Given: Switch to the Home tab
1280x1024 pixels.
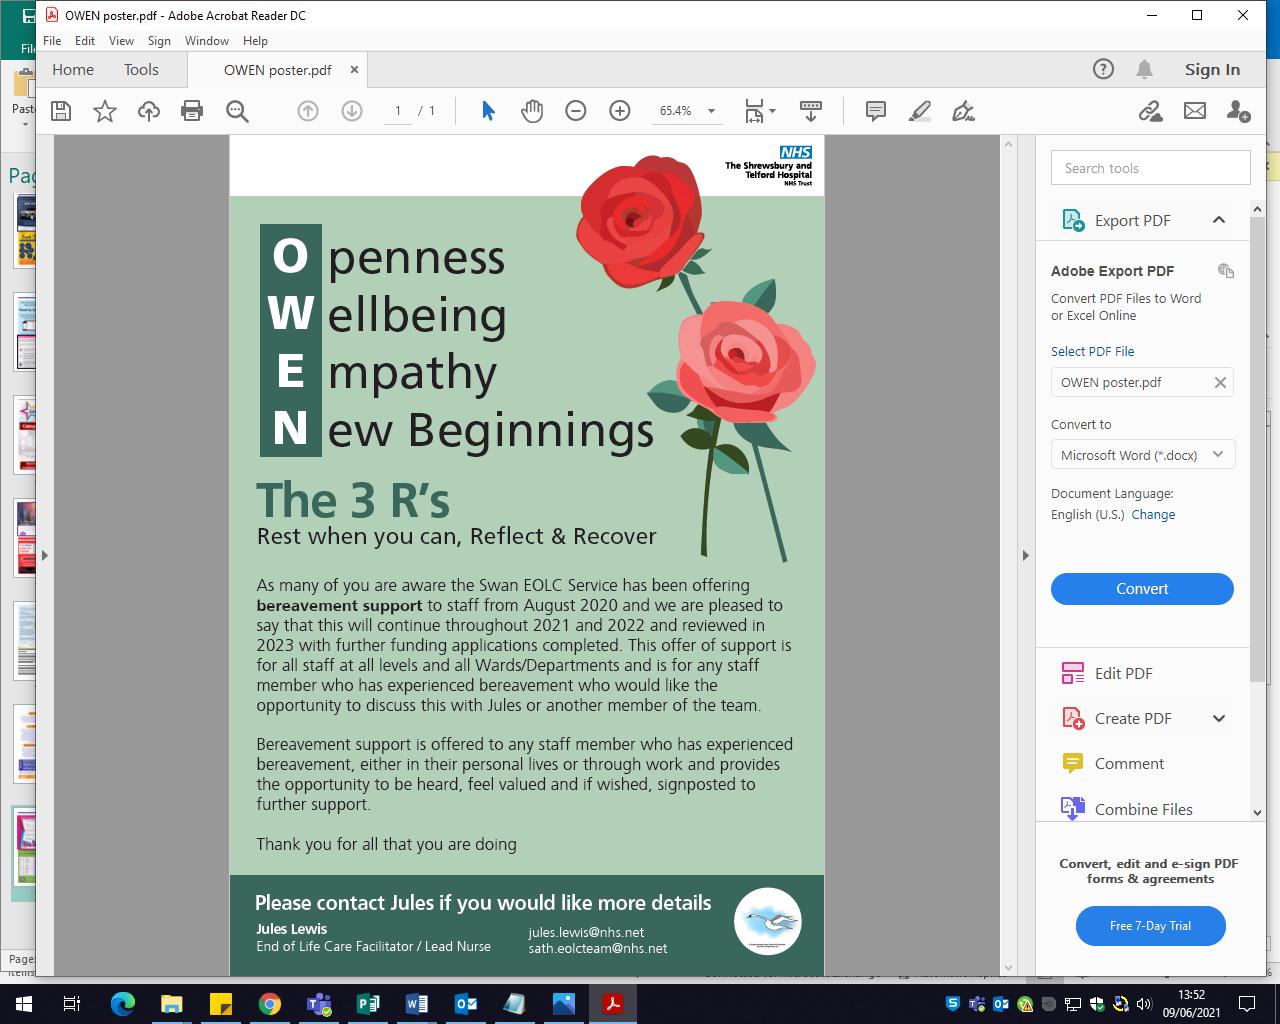Looking at the screenshot, I should [x=73, y=70].
